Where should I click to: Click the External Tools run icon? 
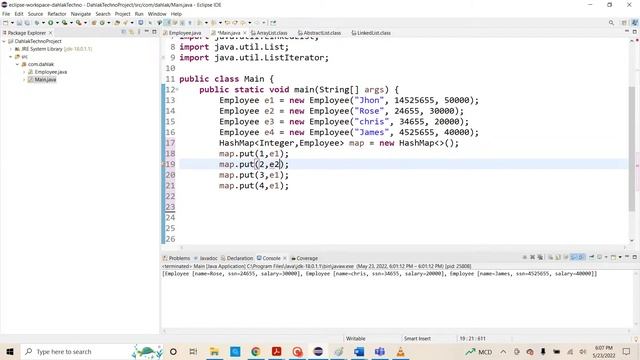pos(78,23)
